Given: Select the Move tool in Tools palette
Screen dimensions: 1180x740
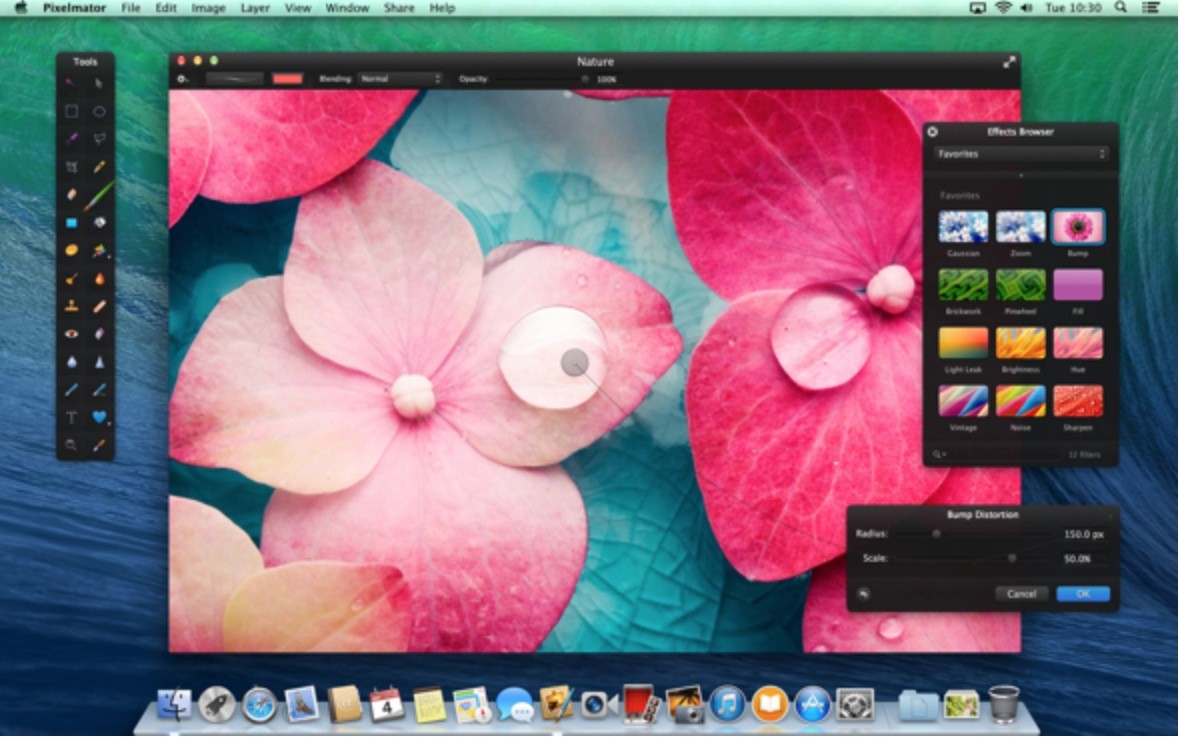Looking at the screenshot, I should [99, 83].
